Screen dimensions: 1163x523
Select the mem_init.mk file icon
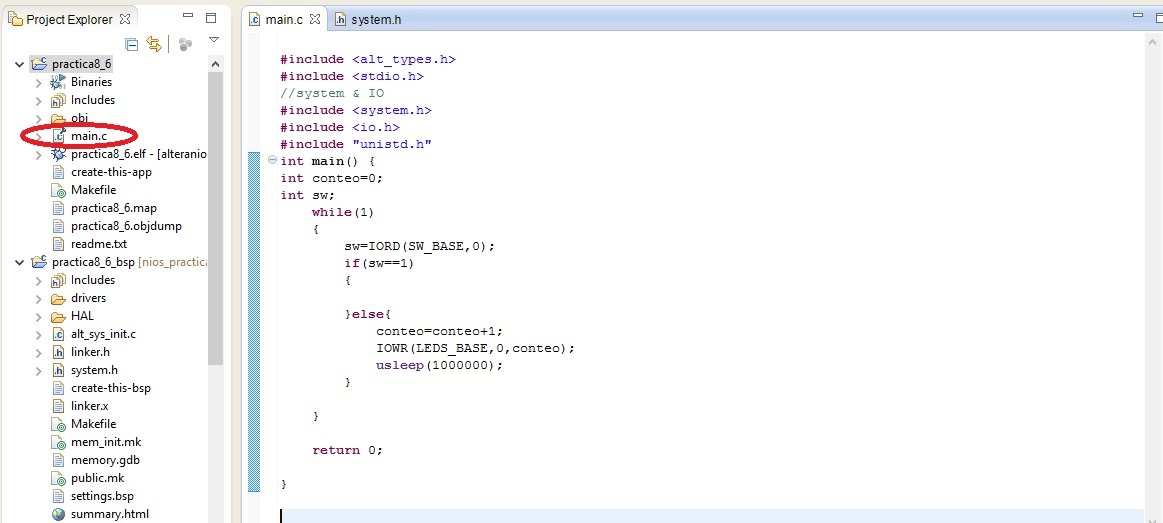(58, 443)
